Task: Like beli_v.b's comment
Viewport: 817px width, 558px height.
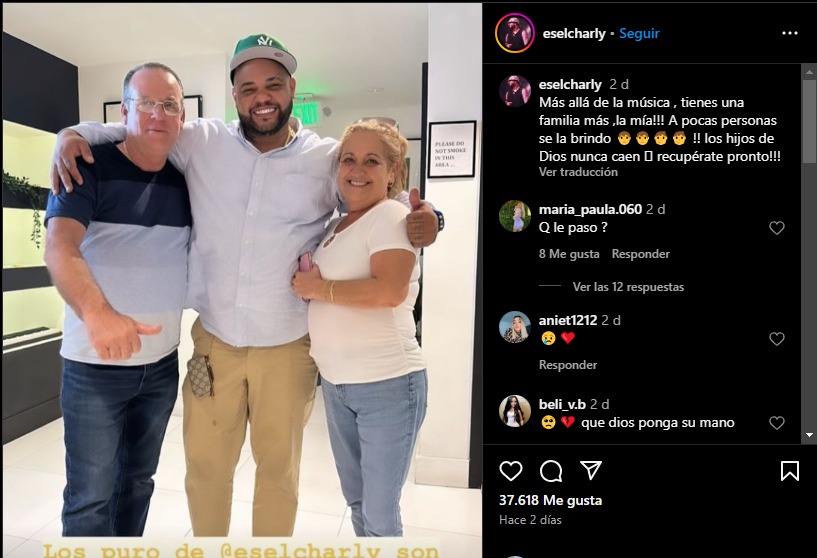Action: [777, 423]
